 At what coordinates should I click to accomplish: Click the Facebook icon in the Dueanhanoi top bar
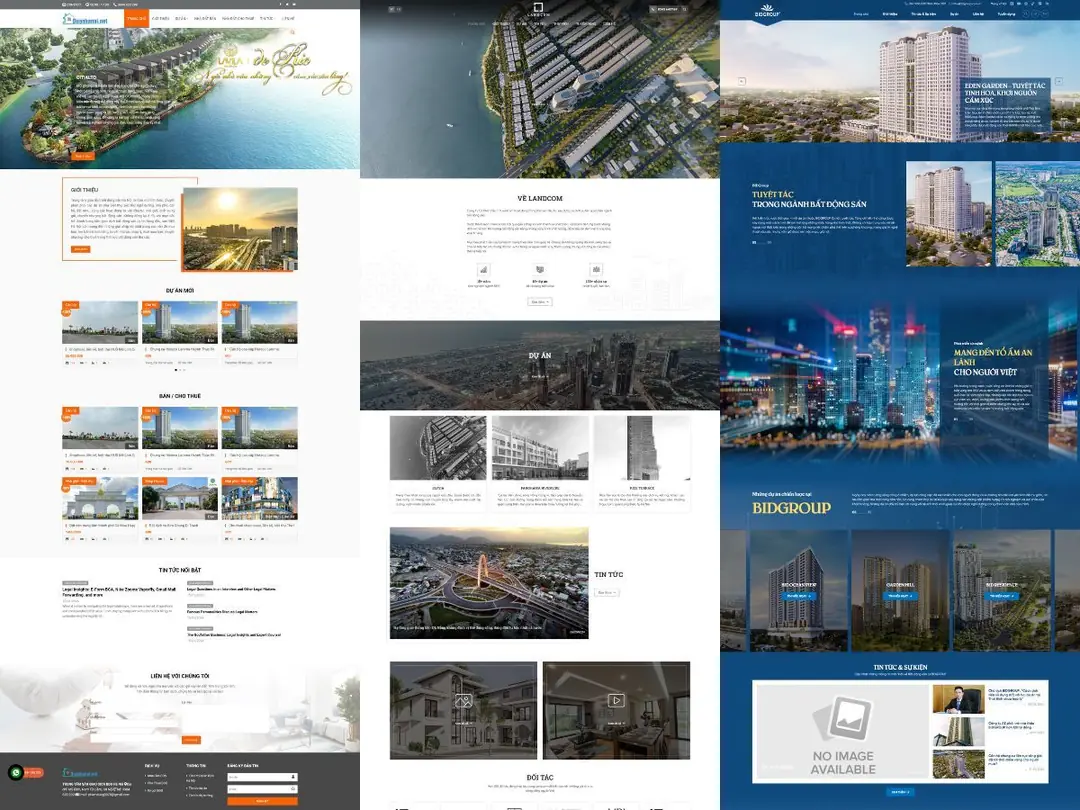pyautogui.click(x=282, y=5)
